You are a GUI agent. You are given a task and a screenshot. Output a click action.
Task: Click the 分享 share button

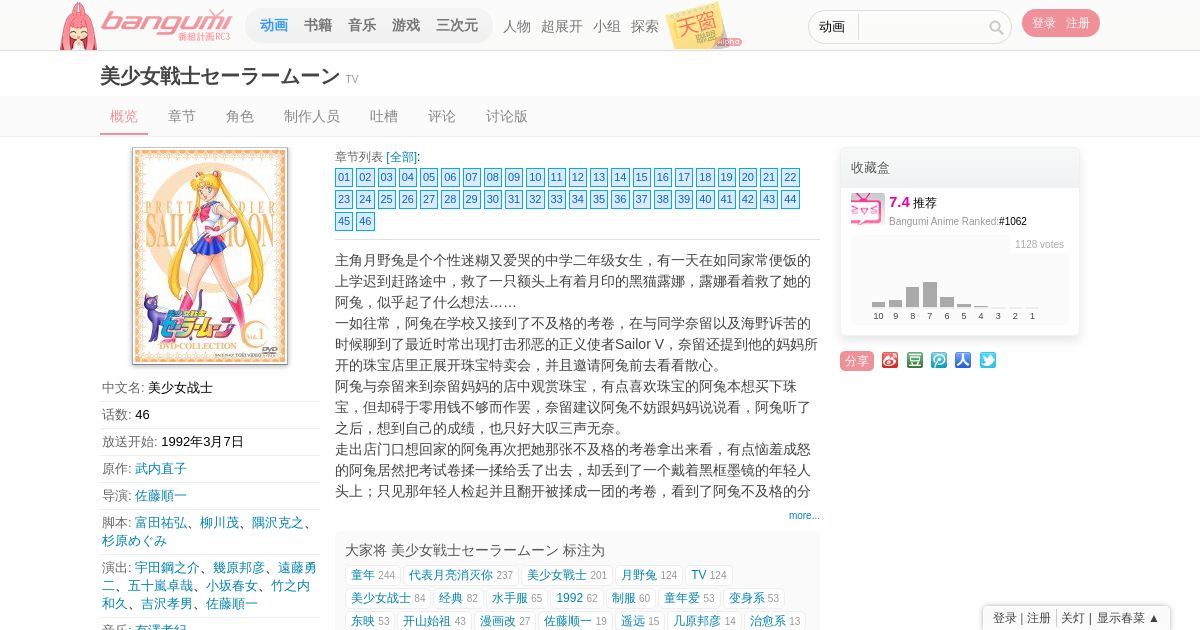(857, 361)
